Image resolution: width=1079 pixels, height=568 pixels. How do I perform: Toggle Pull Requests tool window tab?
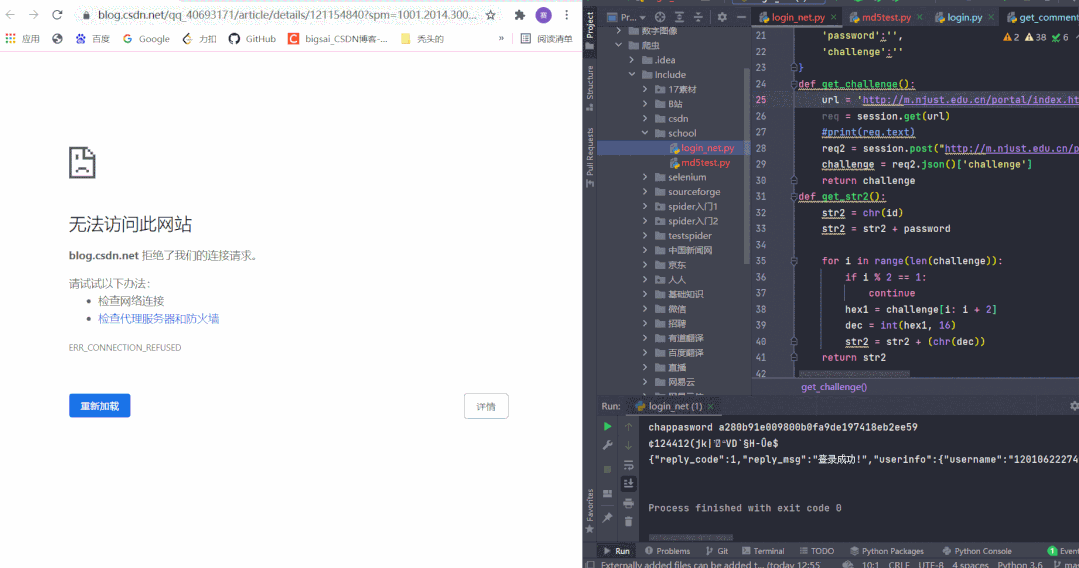(590, 157)
